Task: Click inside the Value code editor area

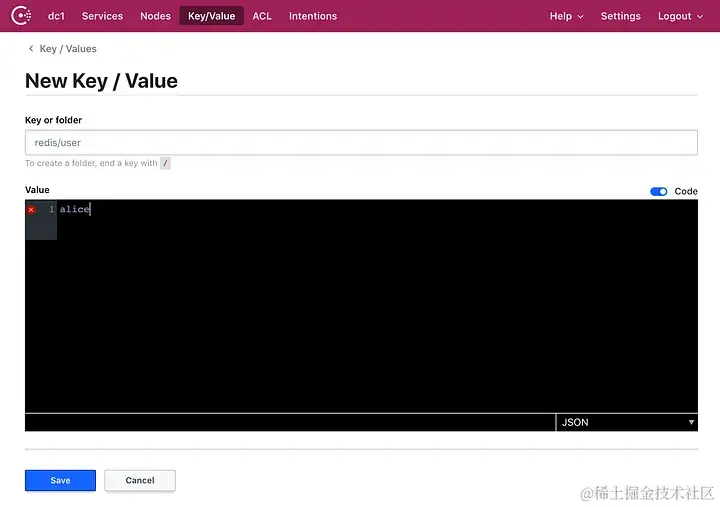Action: pos(361,306)
